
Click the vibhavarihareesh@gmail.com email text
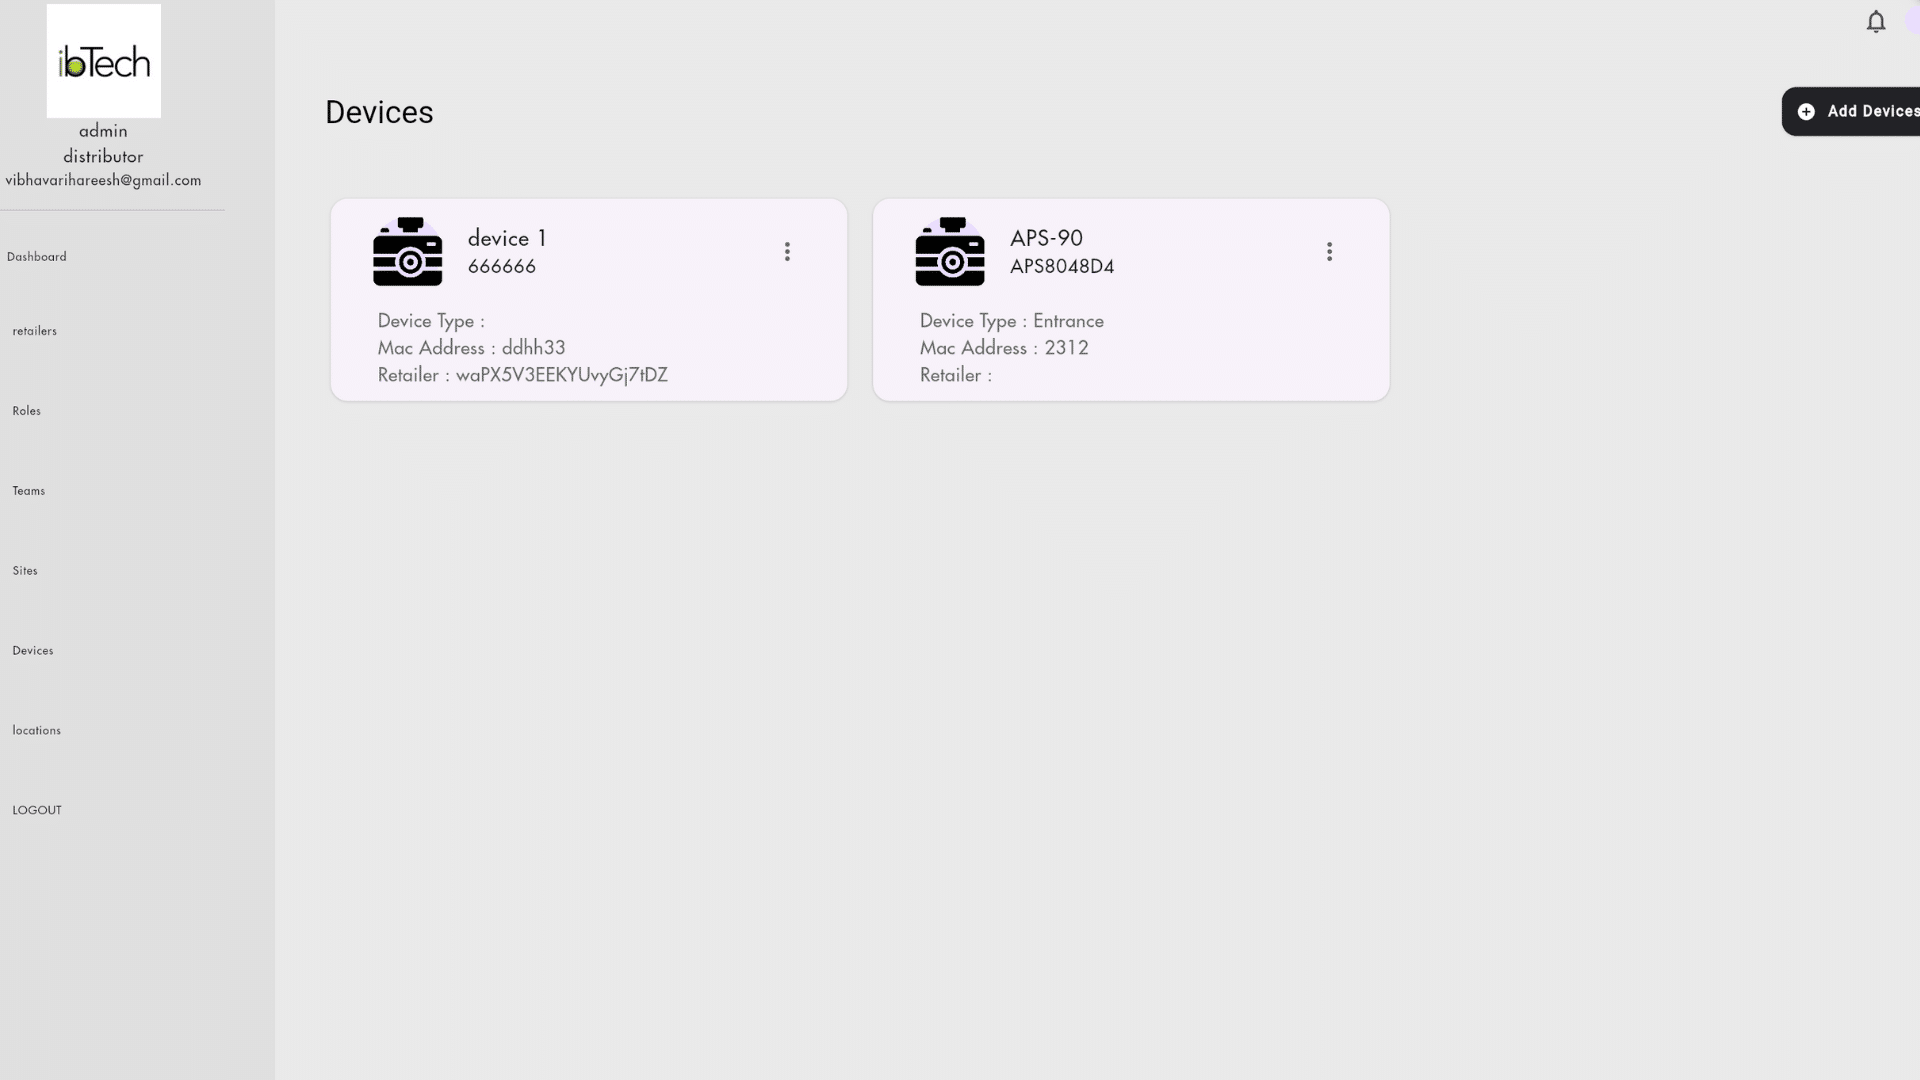click(103, 180)
